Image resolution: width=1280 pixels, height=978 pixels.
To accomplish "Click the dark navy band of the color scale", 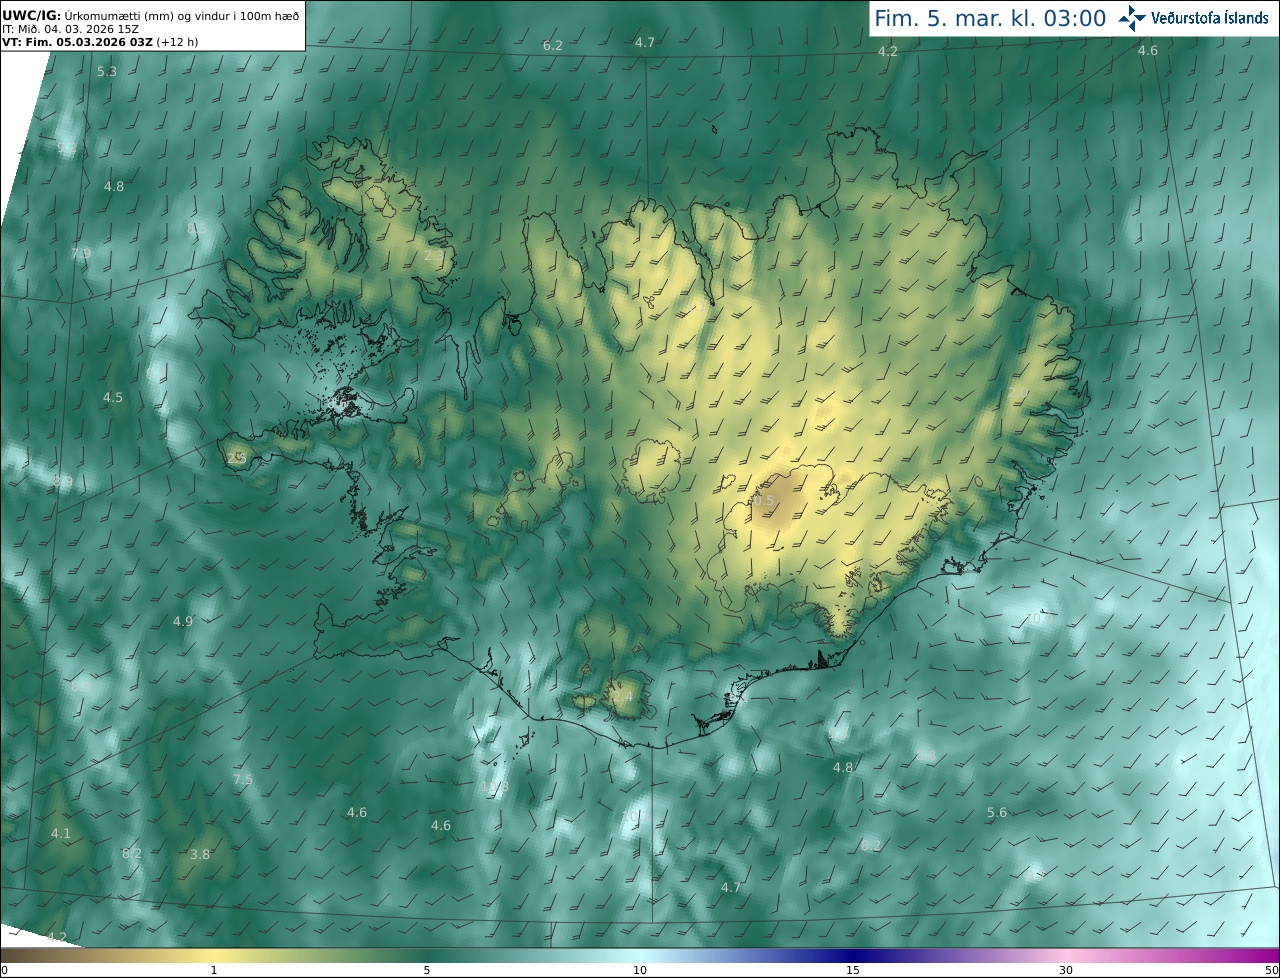I will (853, 956).
